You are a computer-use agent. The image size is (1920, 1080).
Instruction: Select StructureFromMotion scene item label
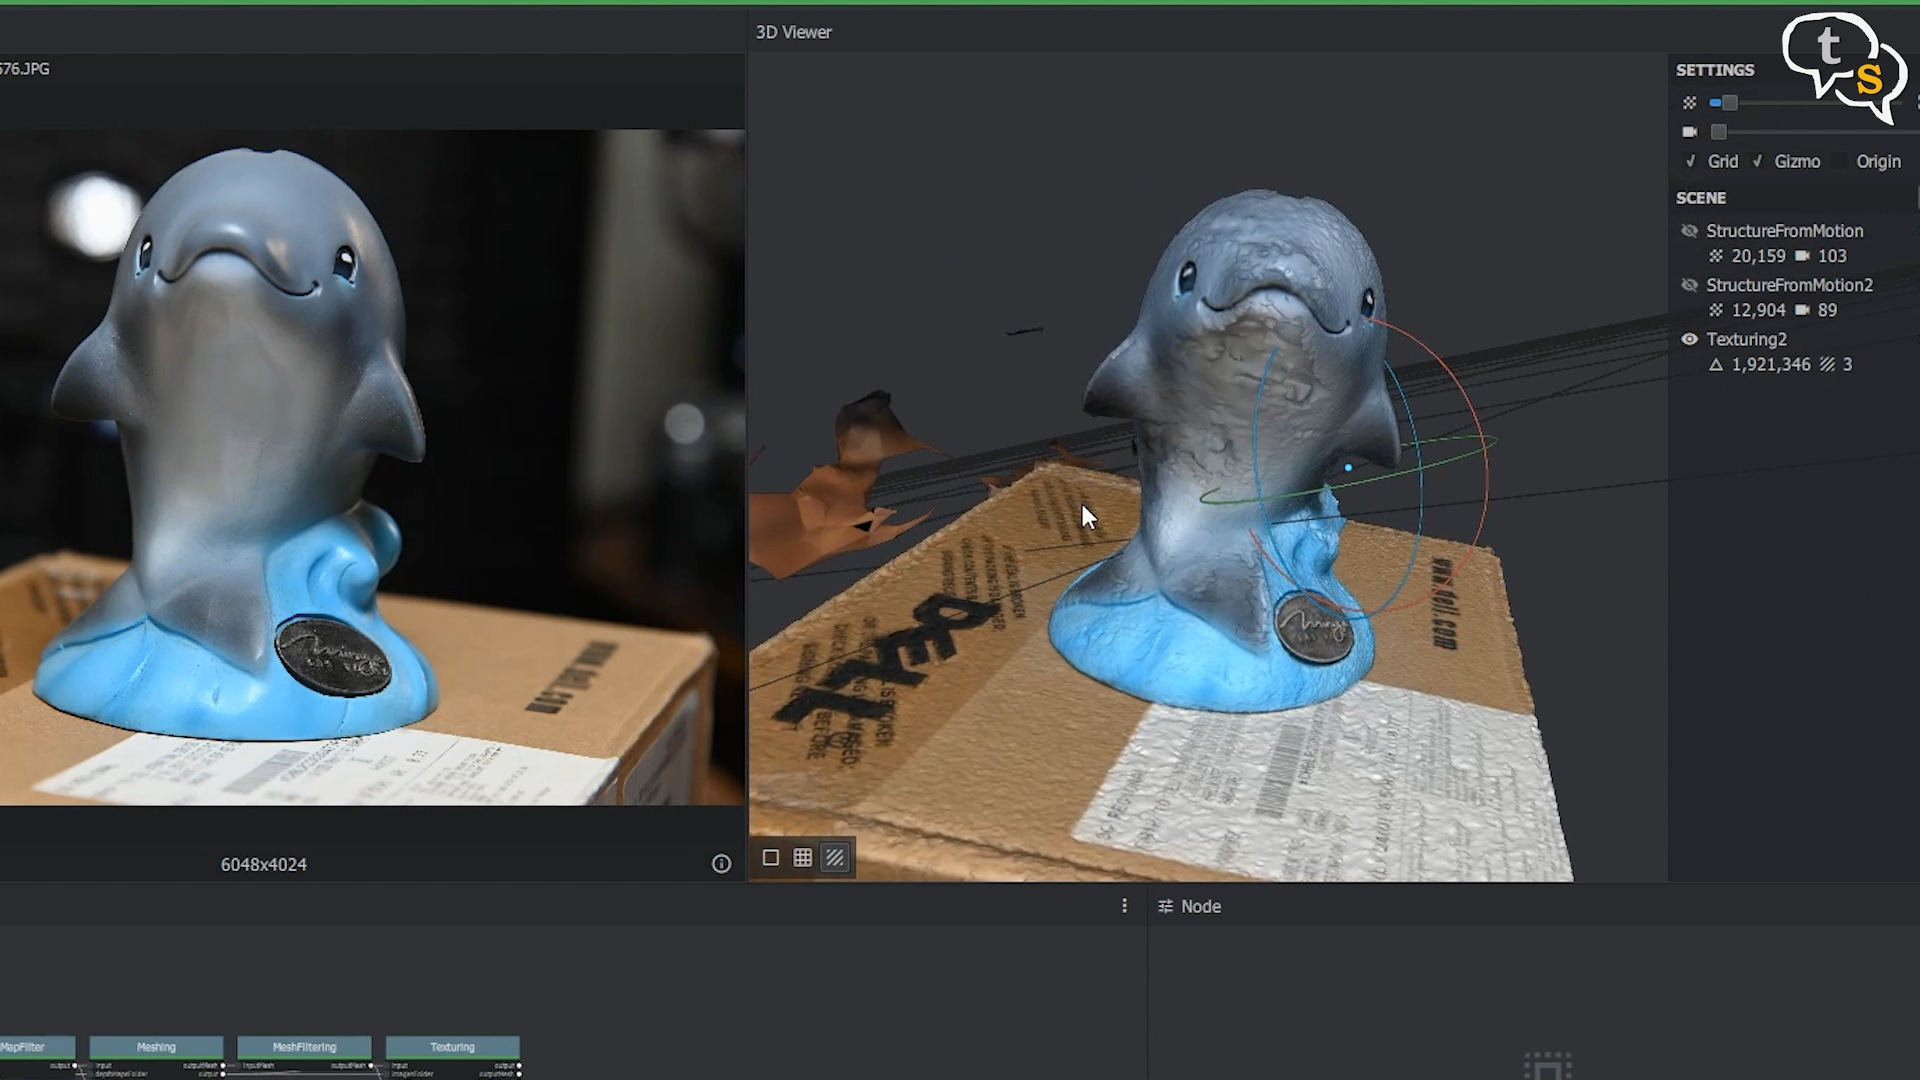coord(1784,231)
